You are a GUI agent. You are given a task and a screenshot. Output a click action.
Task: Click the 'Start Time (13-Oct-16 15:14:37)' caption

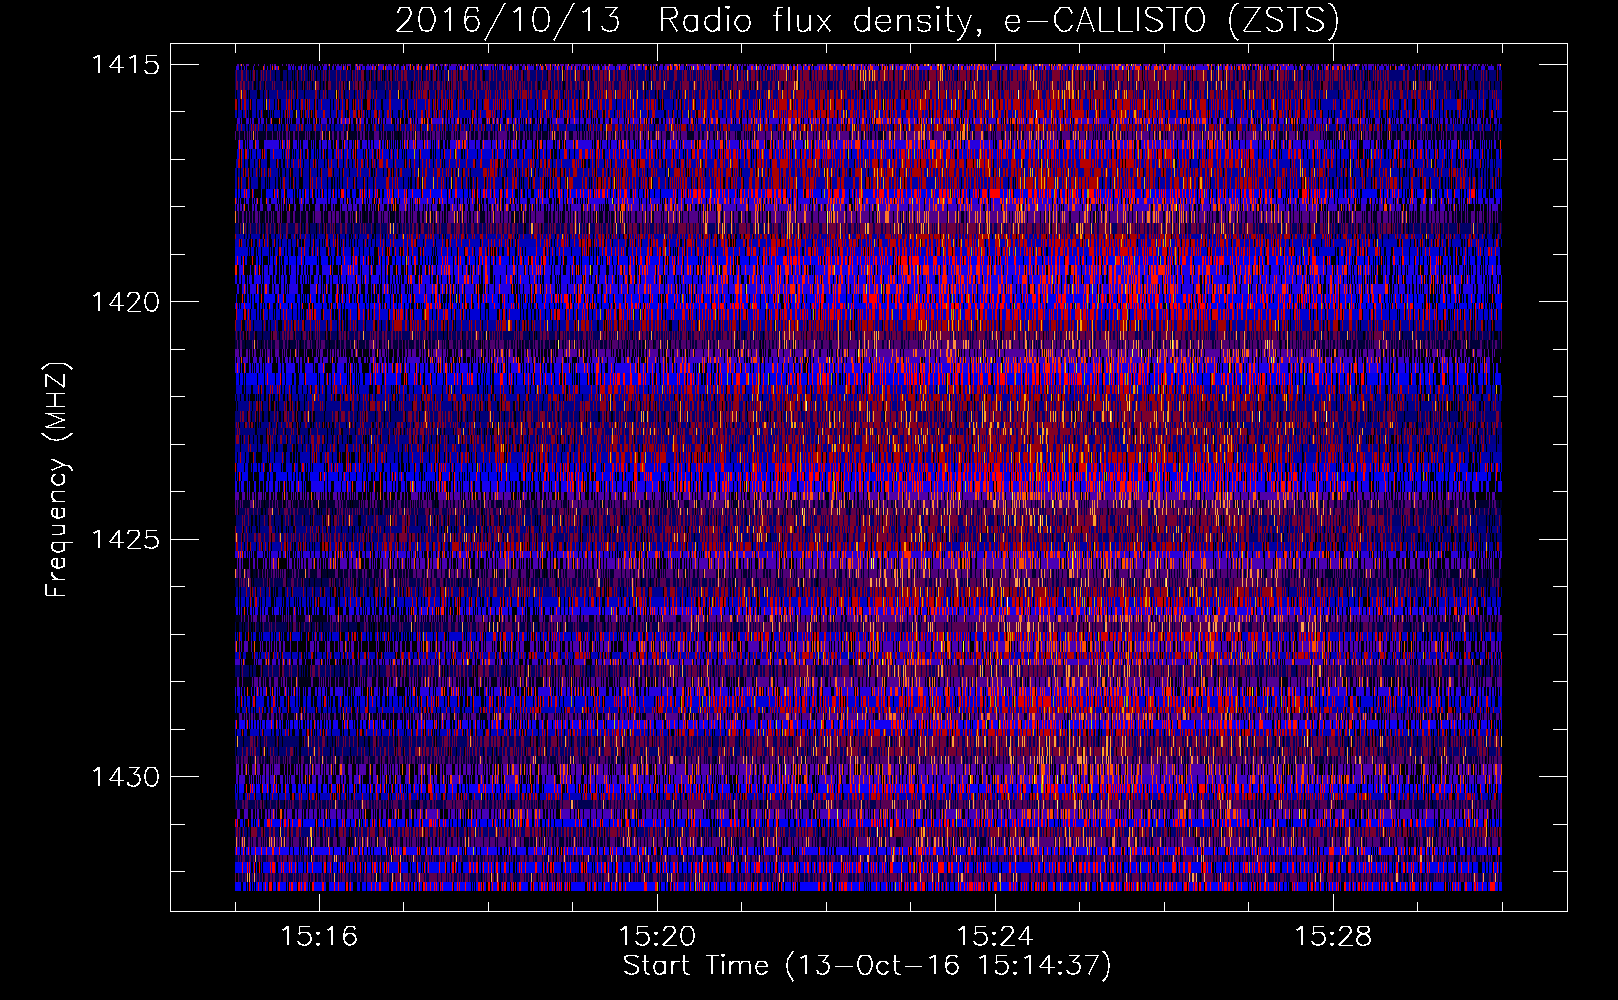(x=867, y=966)
